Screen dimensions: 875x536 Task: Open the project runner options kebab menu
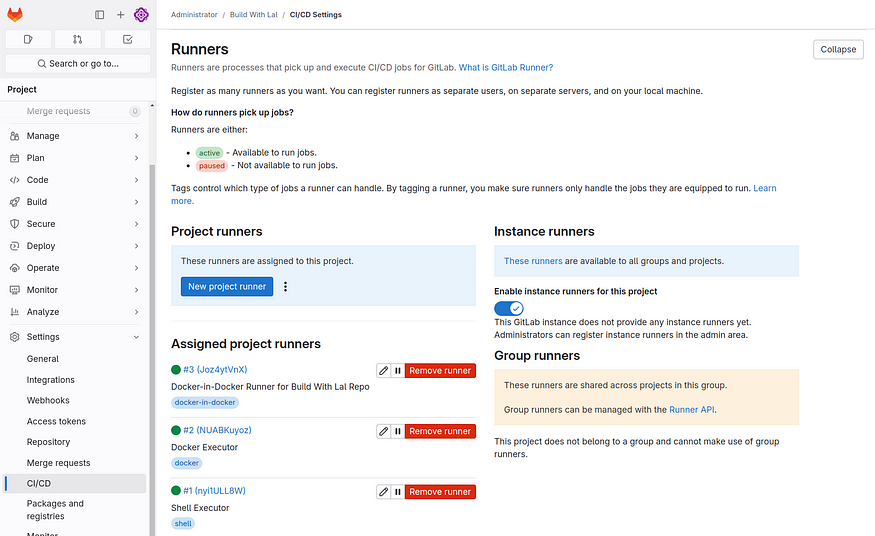[x=285, y=287]
